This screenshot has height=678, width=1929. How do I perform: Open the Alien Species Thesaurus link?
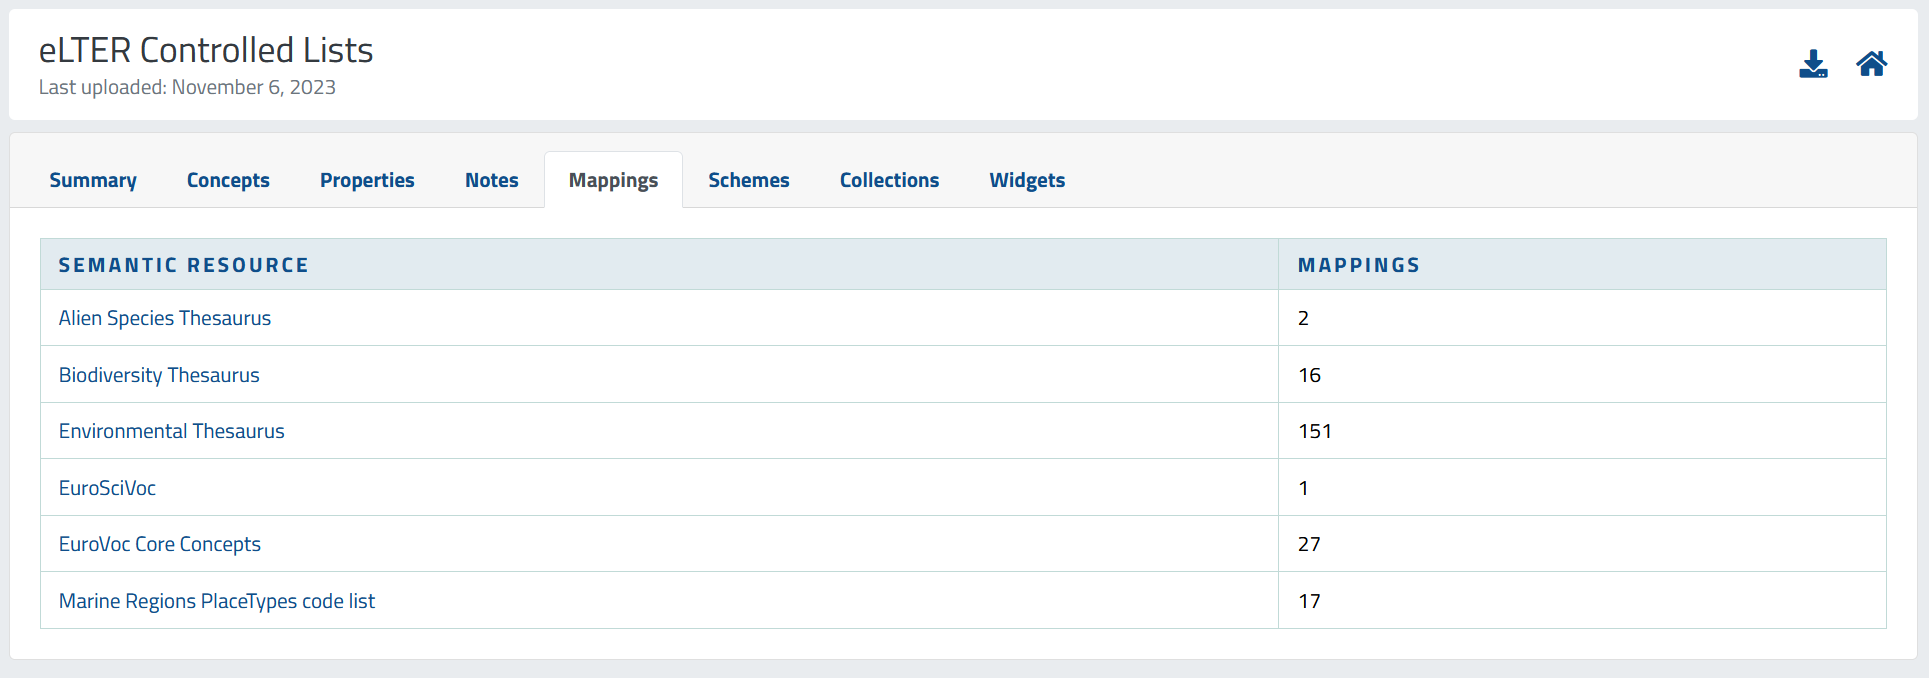click(165, 318)
